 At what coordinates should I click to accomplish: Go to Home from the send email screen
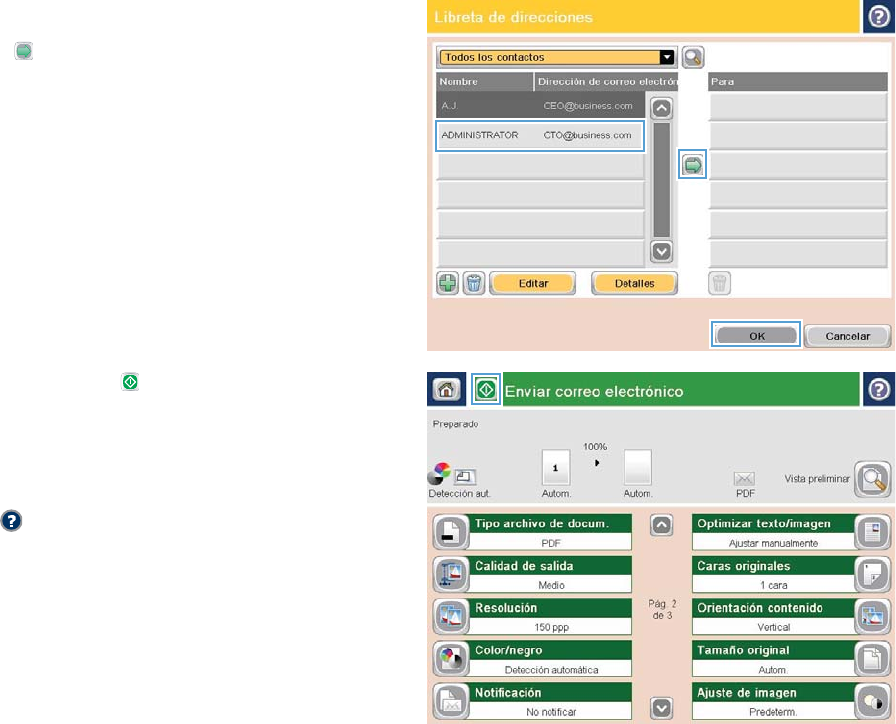tap(446, 389)
